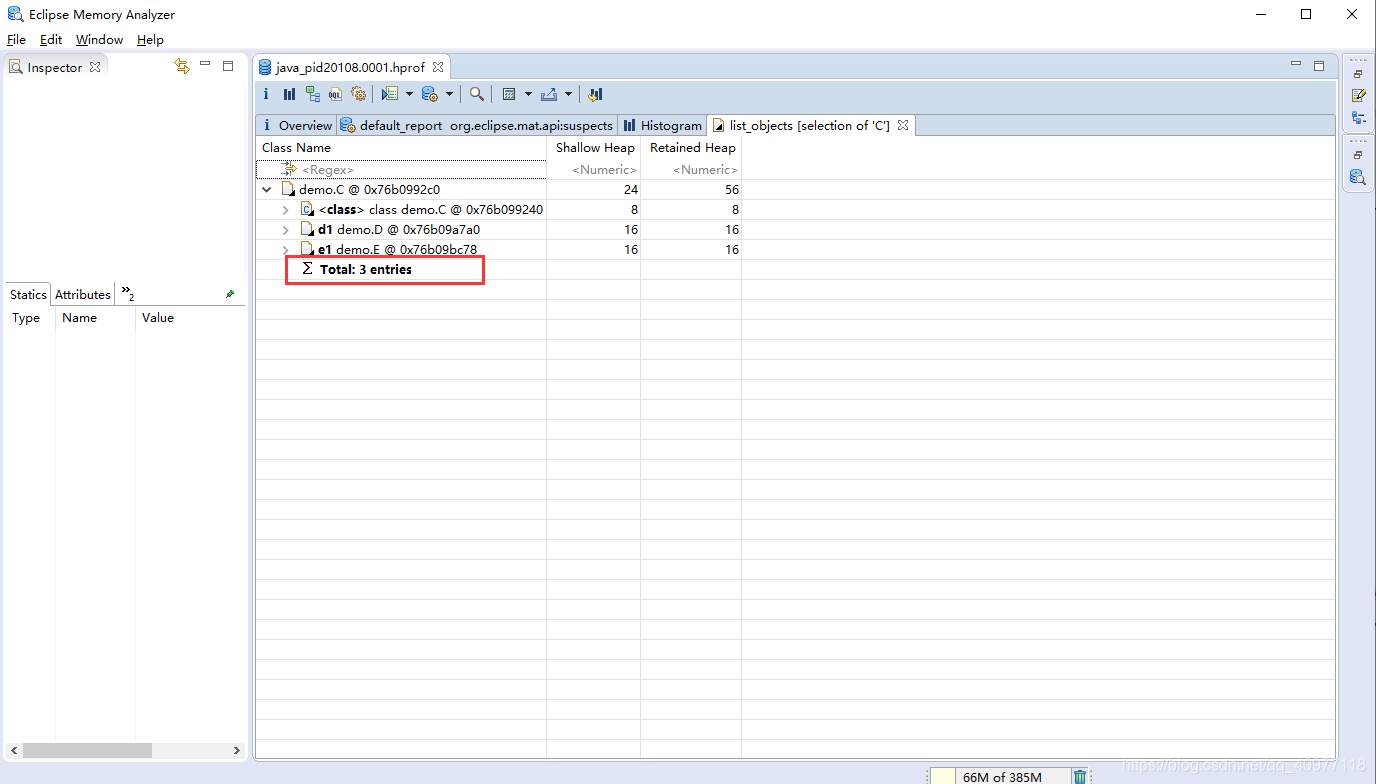Open the OQL Query Browser
This screenshot has height=784, width=1376.
335,94
